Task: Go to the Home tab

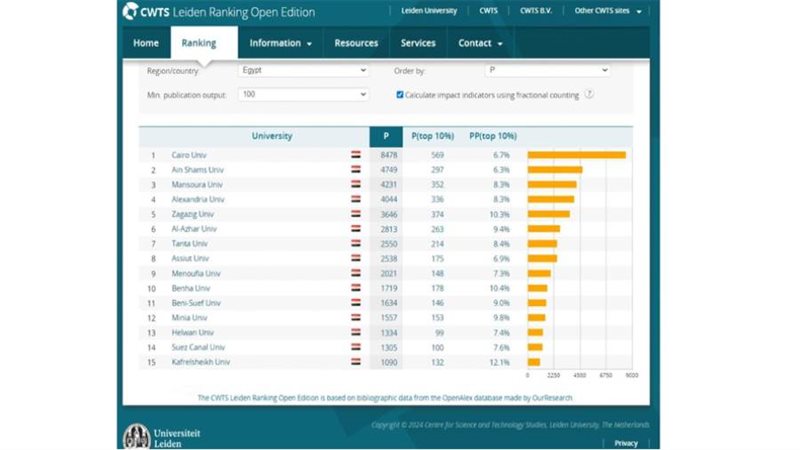Action: coord(146,43)
